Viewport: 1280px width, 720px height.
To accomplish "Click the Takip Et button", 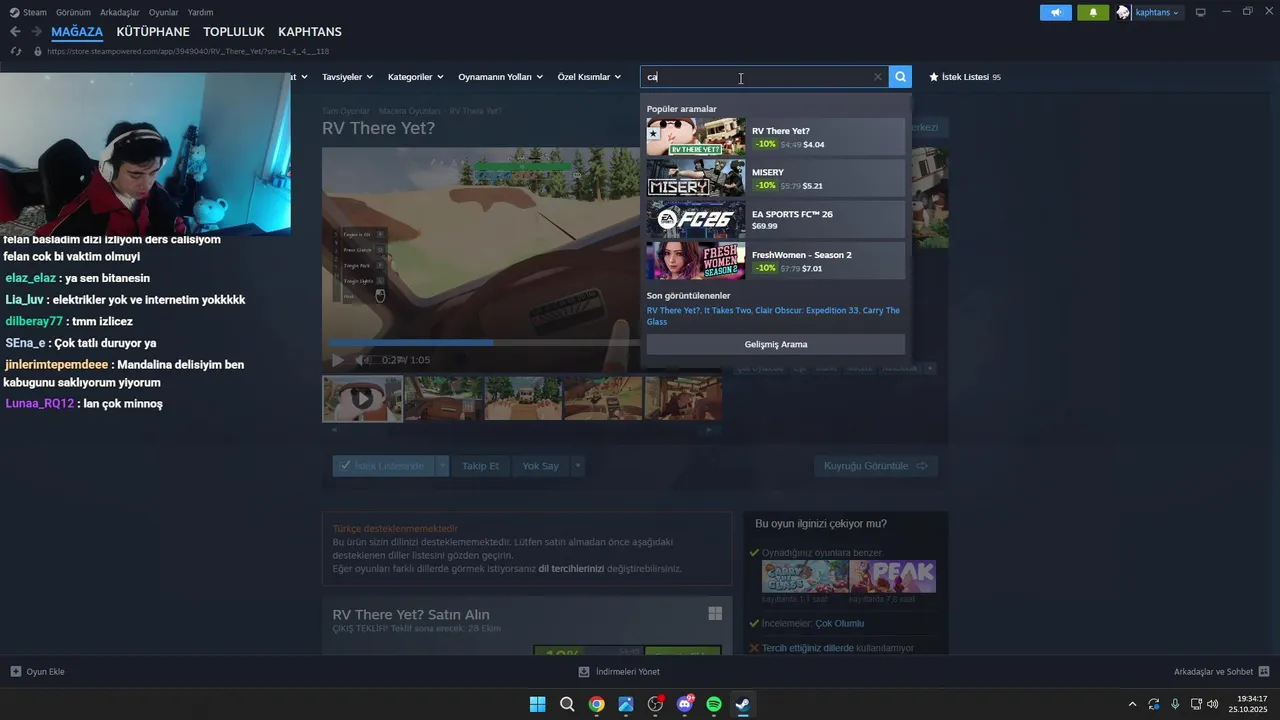I will (x=480, y=466).
